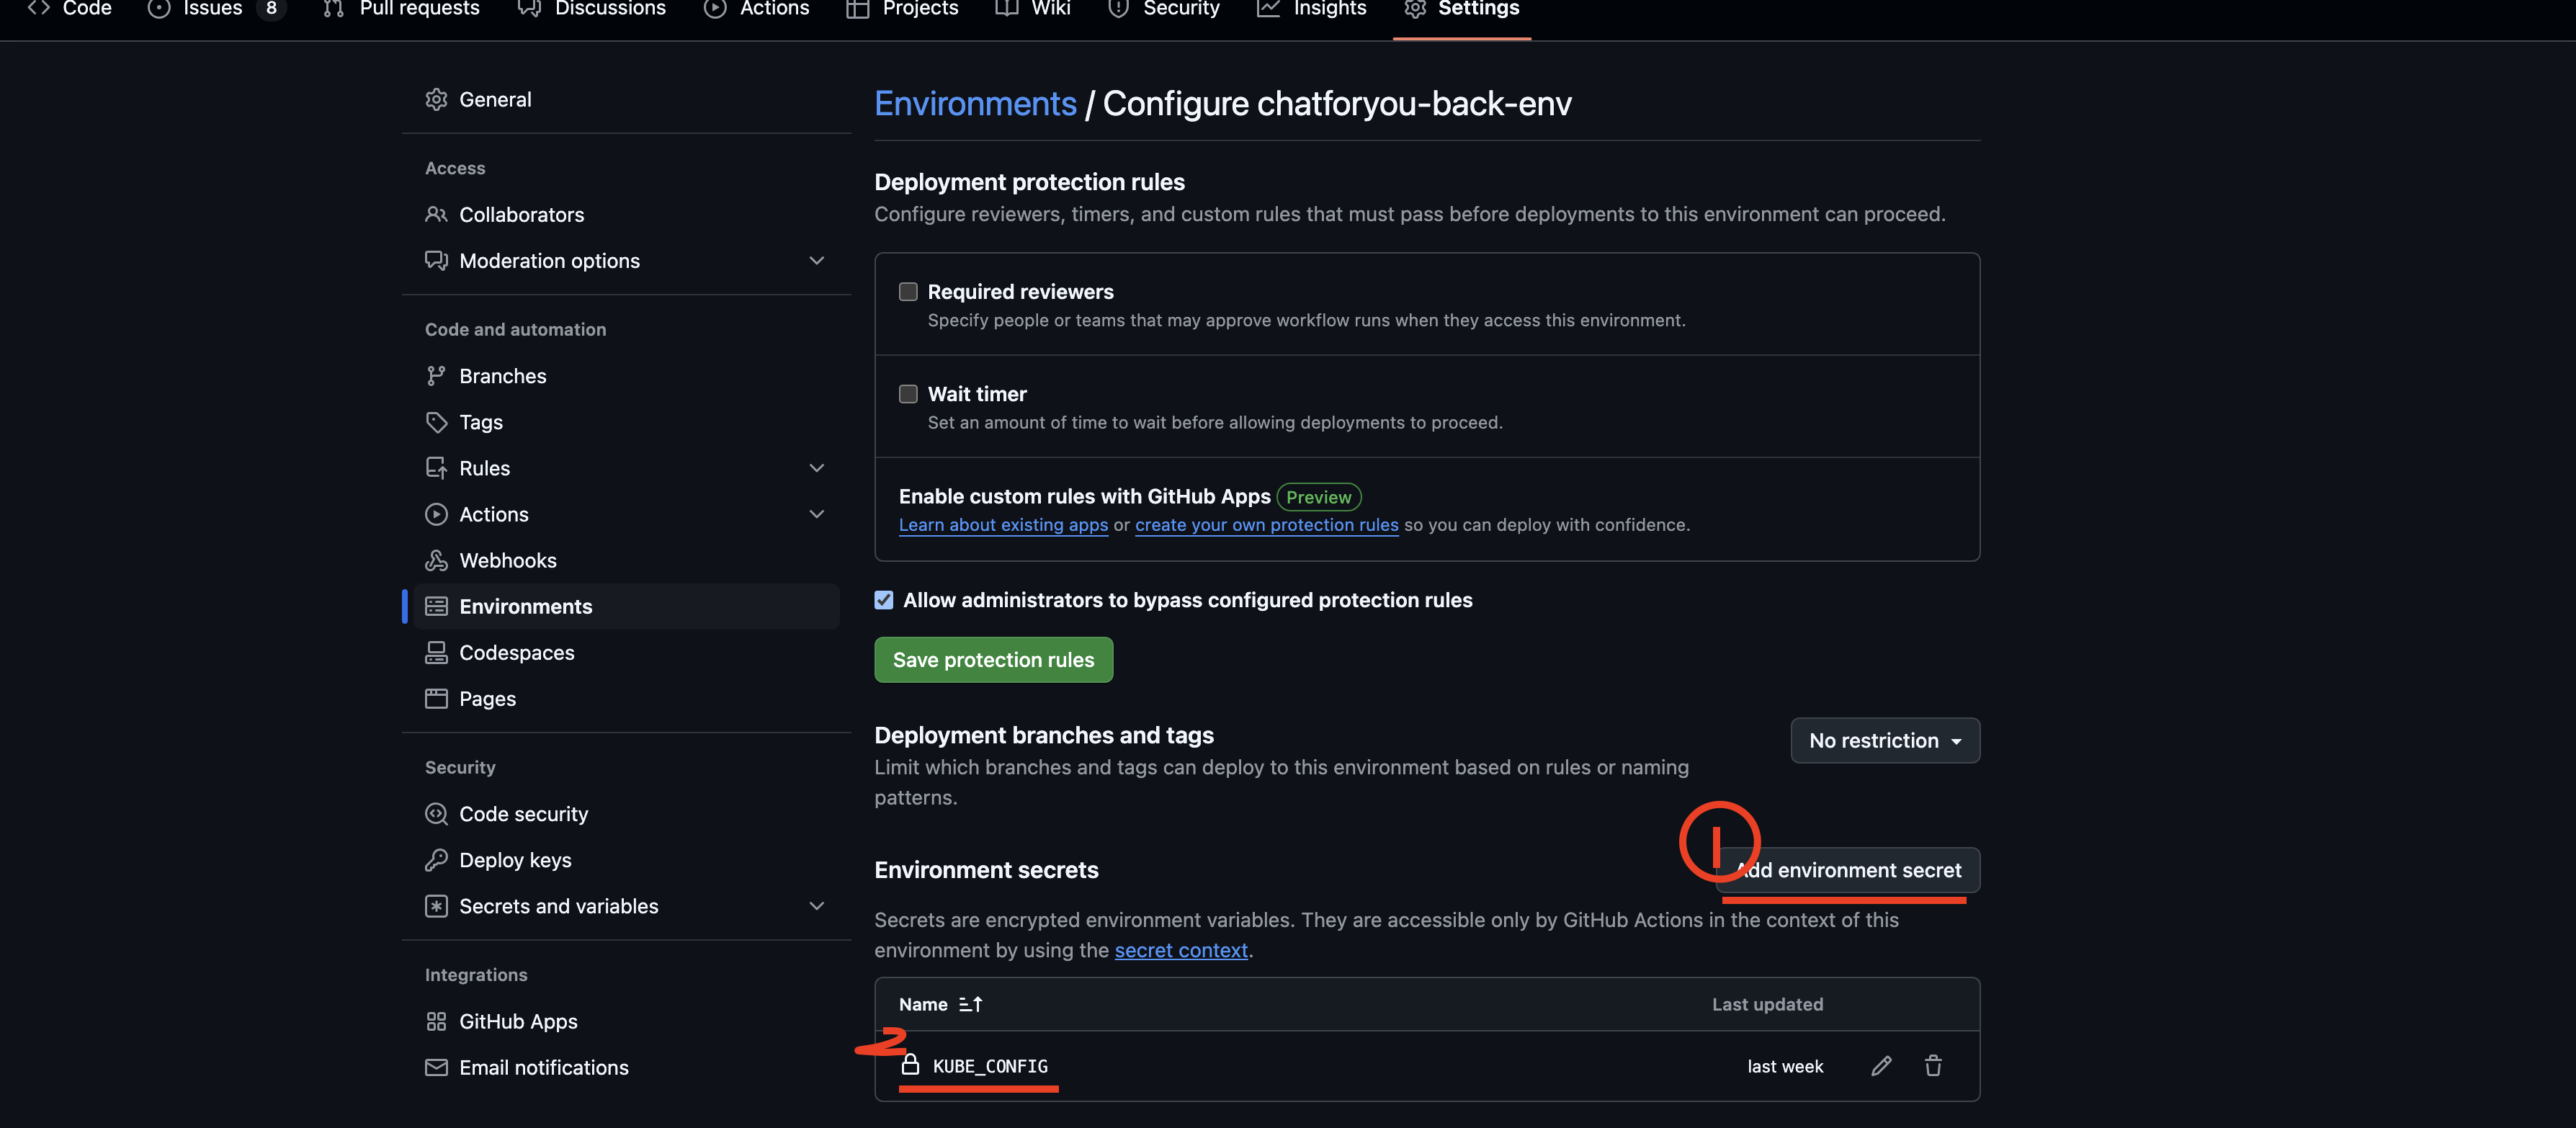Click Add environment secret button
This screenshot has height=1128, width=2576.
pos(1849,870)
